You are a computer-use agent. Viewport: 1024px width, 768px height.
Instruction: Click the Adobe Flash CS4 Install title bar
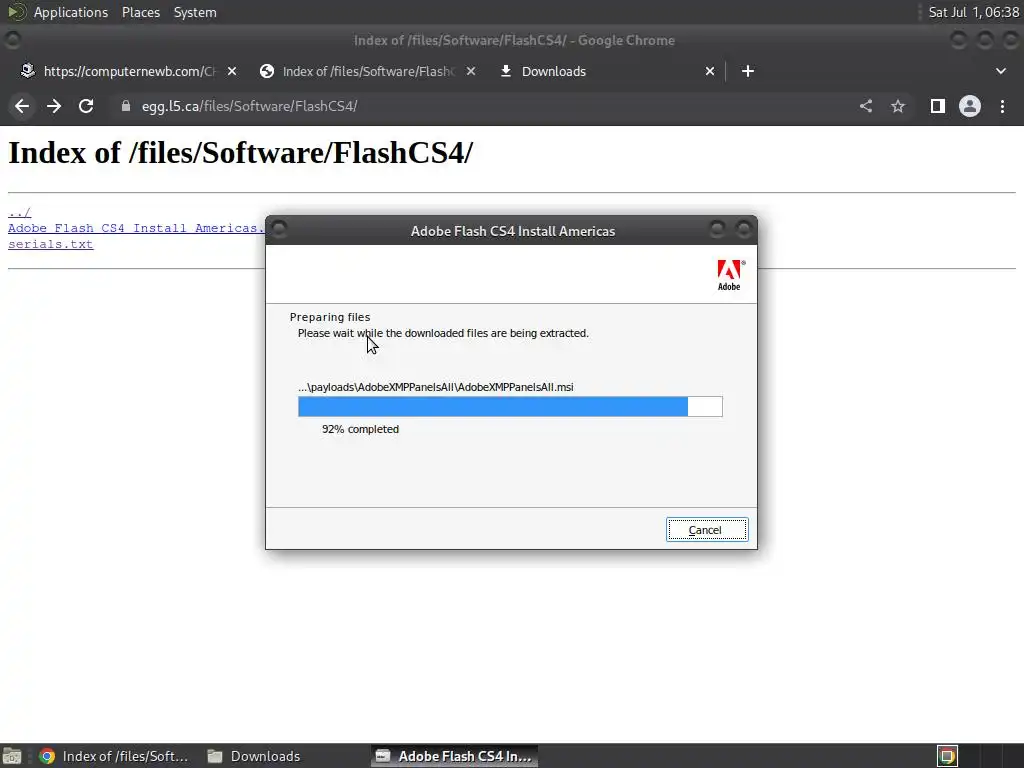512,231
